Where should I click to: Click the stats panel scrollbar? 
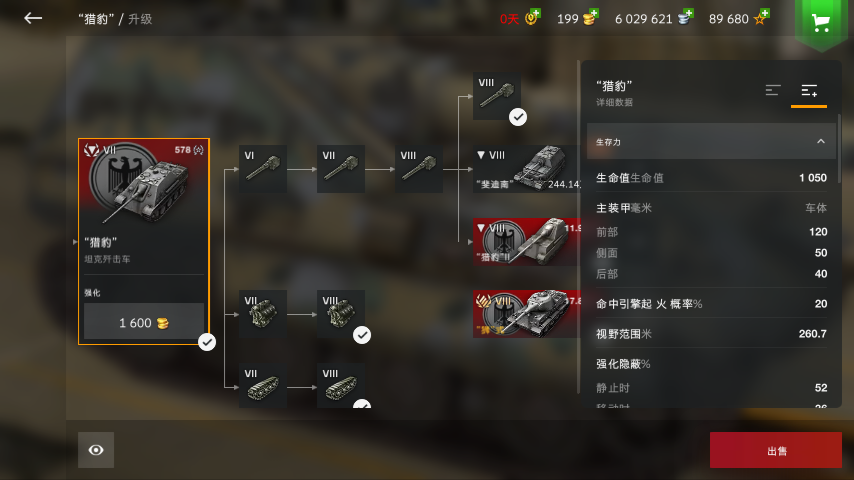click(x=839, y=148)
